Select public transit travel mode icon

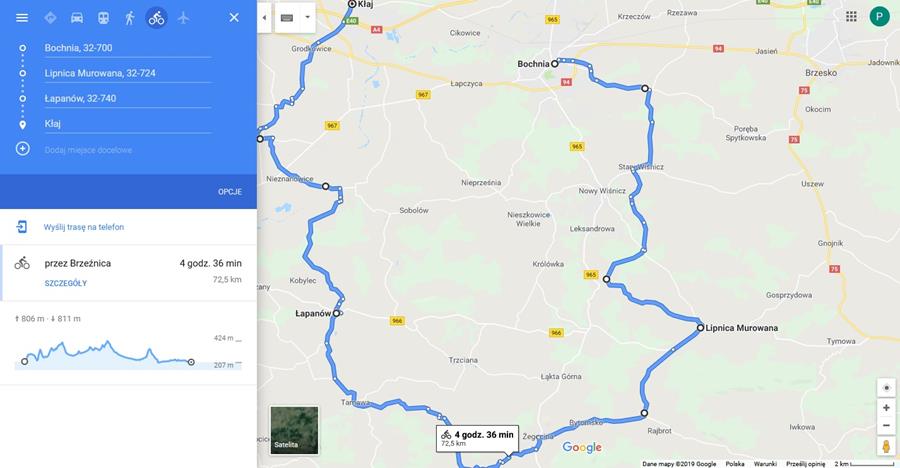(103, 18)
